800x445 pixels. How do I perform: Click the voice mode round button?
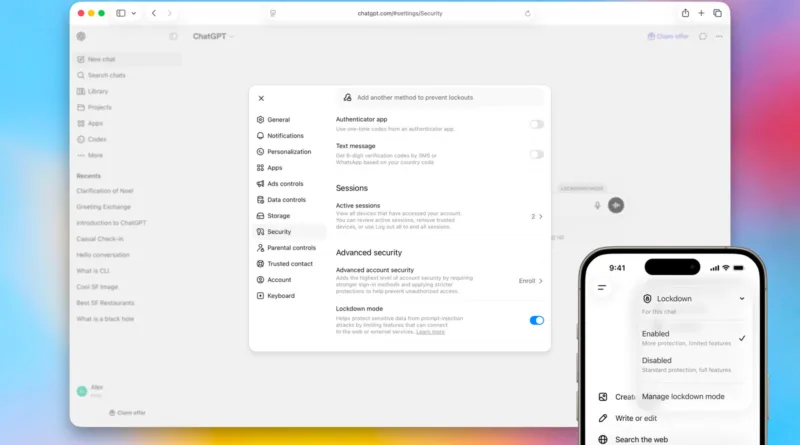(616, 205)
